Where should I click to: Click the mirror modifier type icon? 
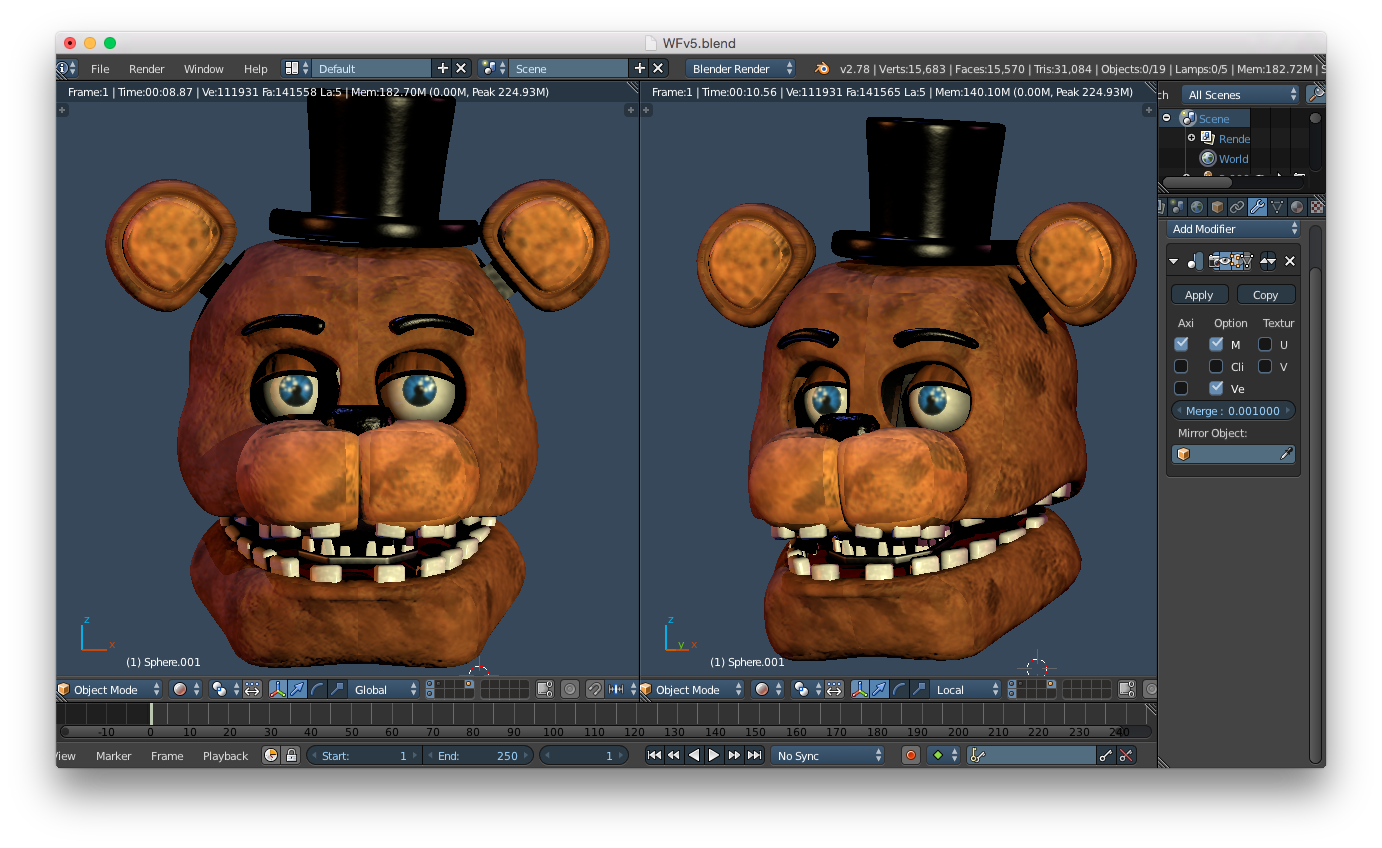(1195, 261)
